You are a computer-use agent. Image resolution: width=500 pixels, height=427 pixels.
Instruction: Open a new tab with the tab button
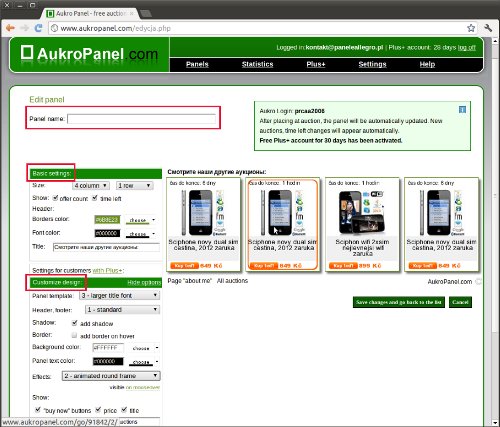point(146,14)
